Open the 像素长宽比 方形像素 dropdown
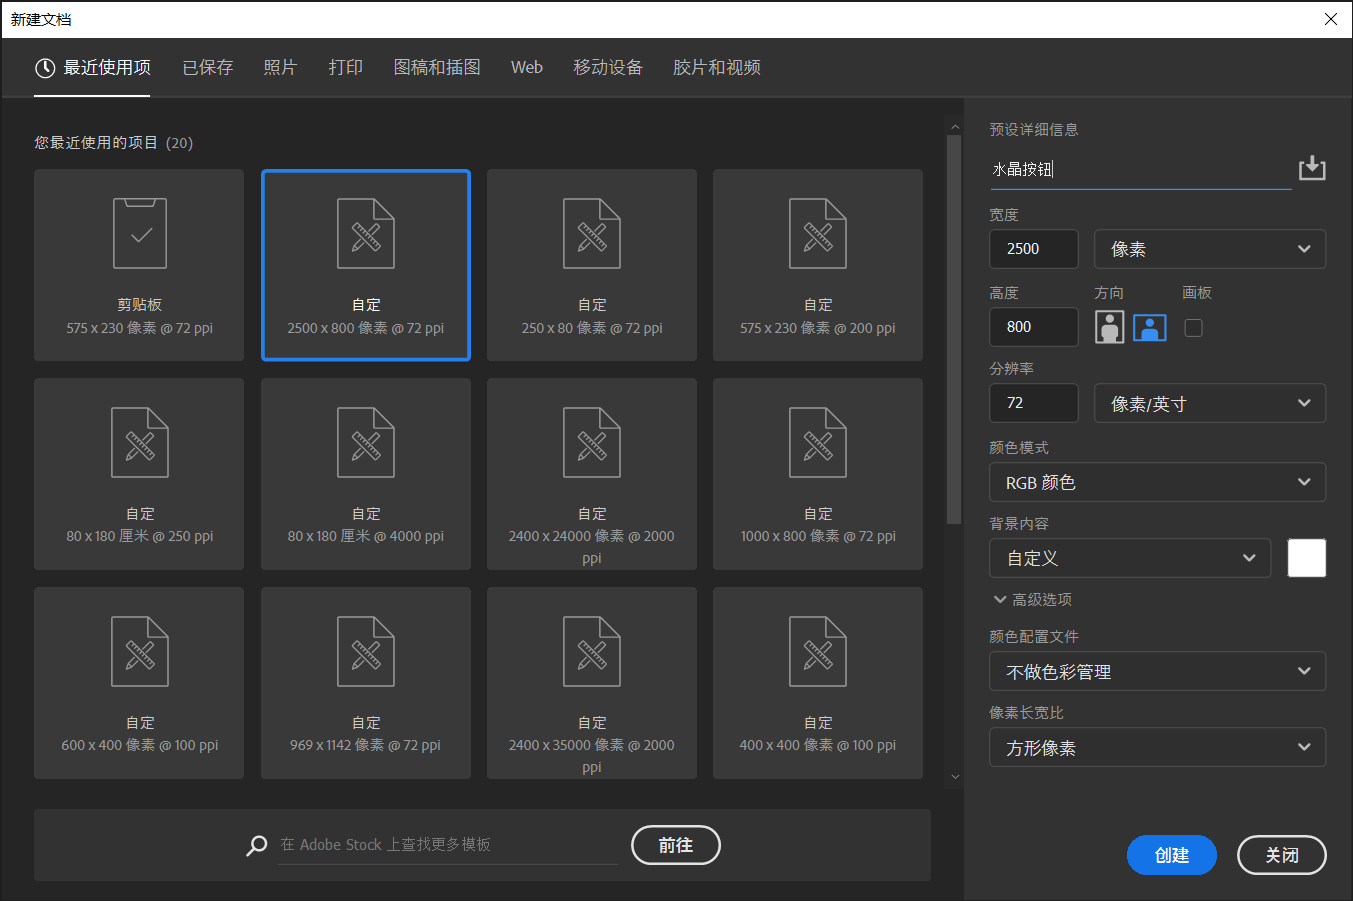Image resolution: width=1353 pixels, height=901 pixels. click(1158, 747)
